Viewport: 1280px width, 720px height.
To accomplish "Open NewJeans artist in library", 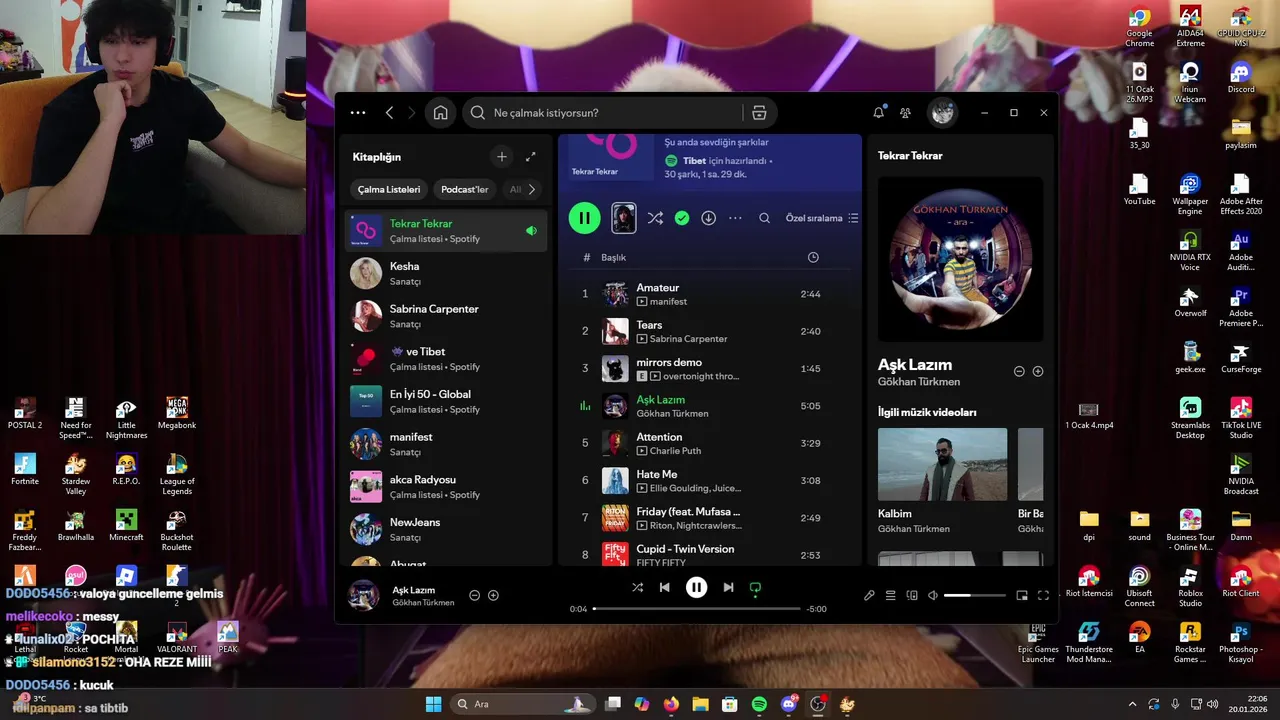I will [x=446, y=529].
